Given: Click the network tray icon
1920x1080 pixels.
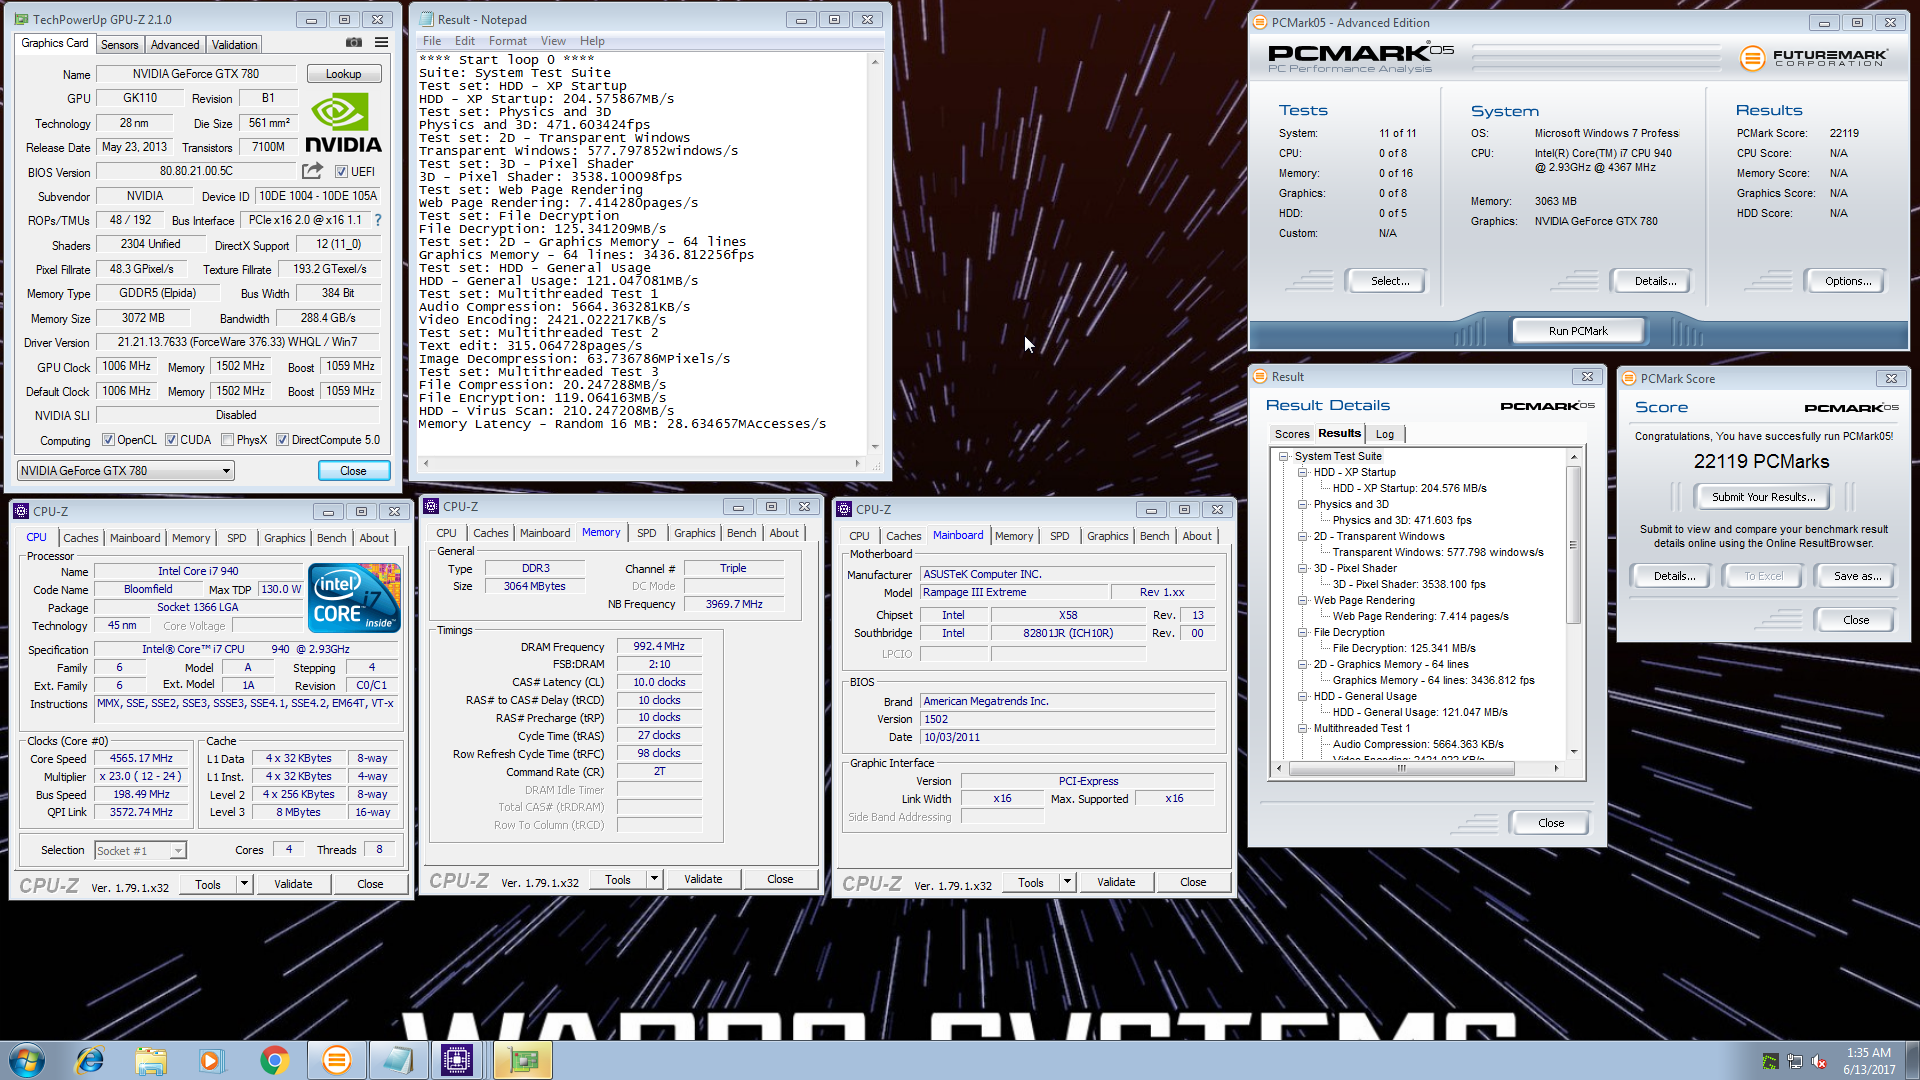Looking at the screenshot, I should pos(1795,1062).
